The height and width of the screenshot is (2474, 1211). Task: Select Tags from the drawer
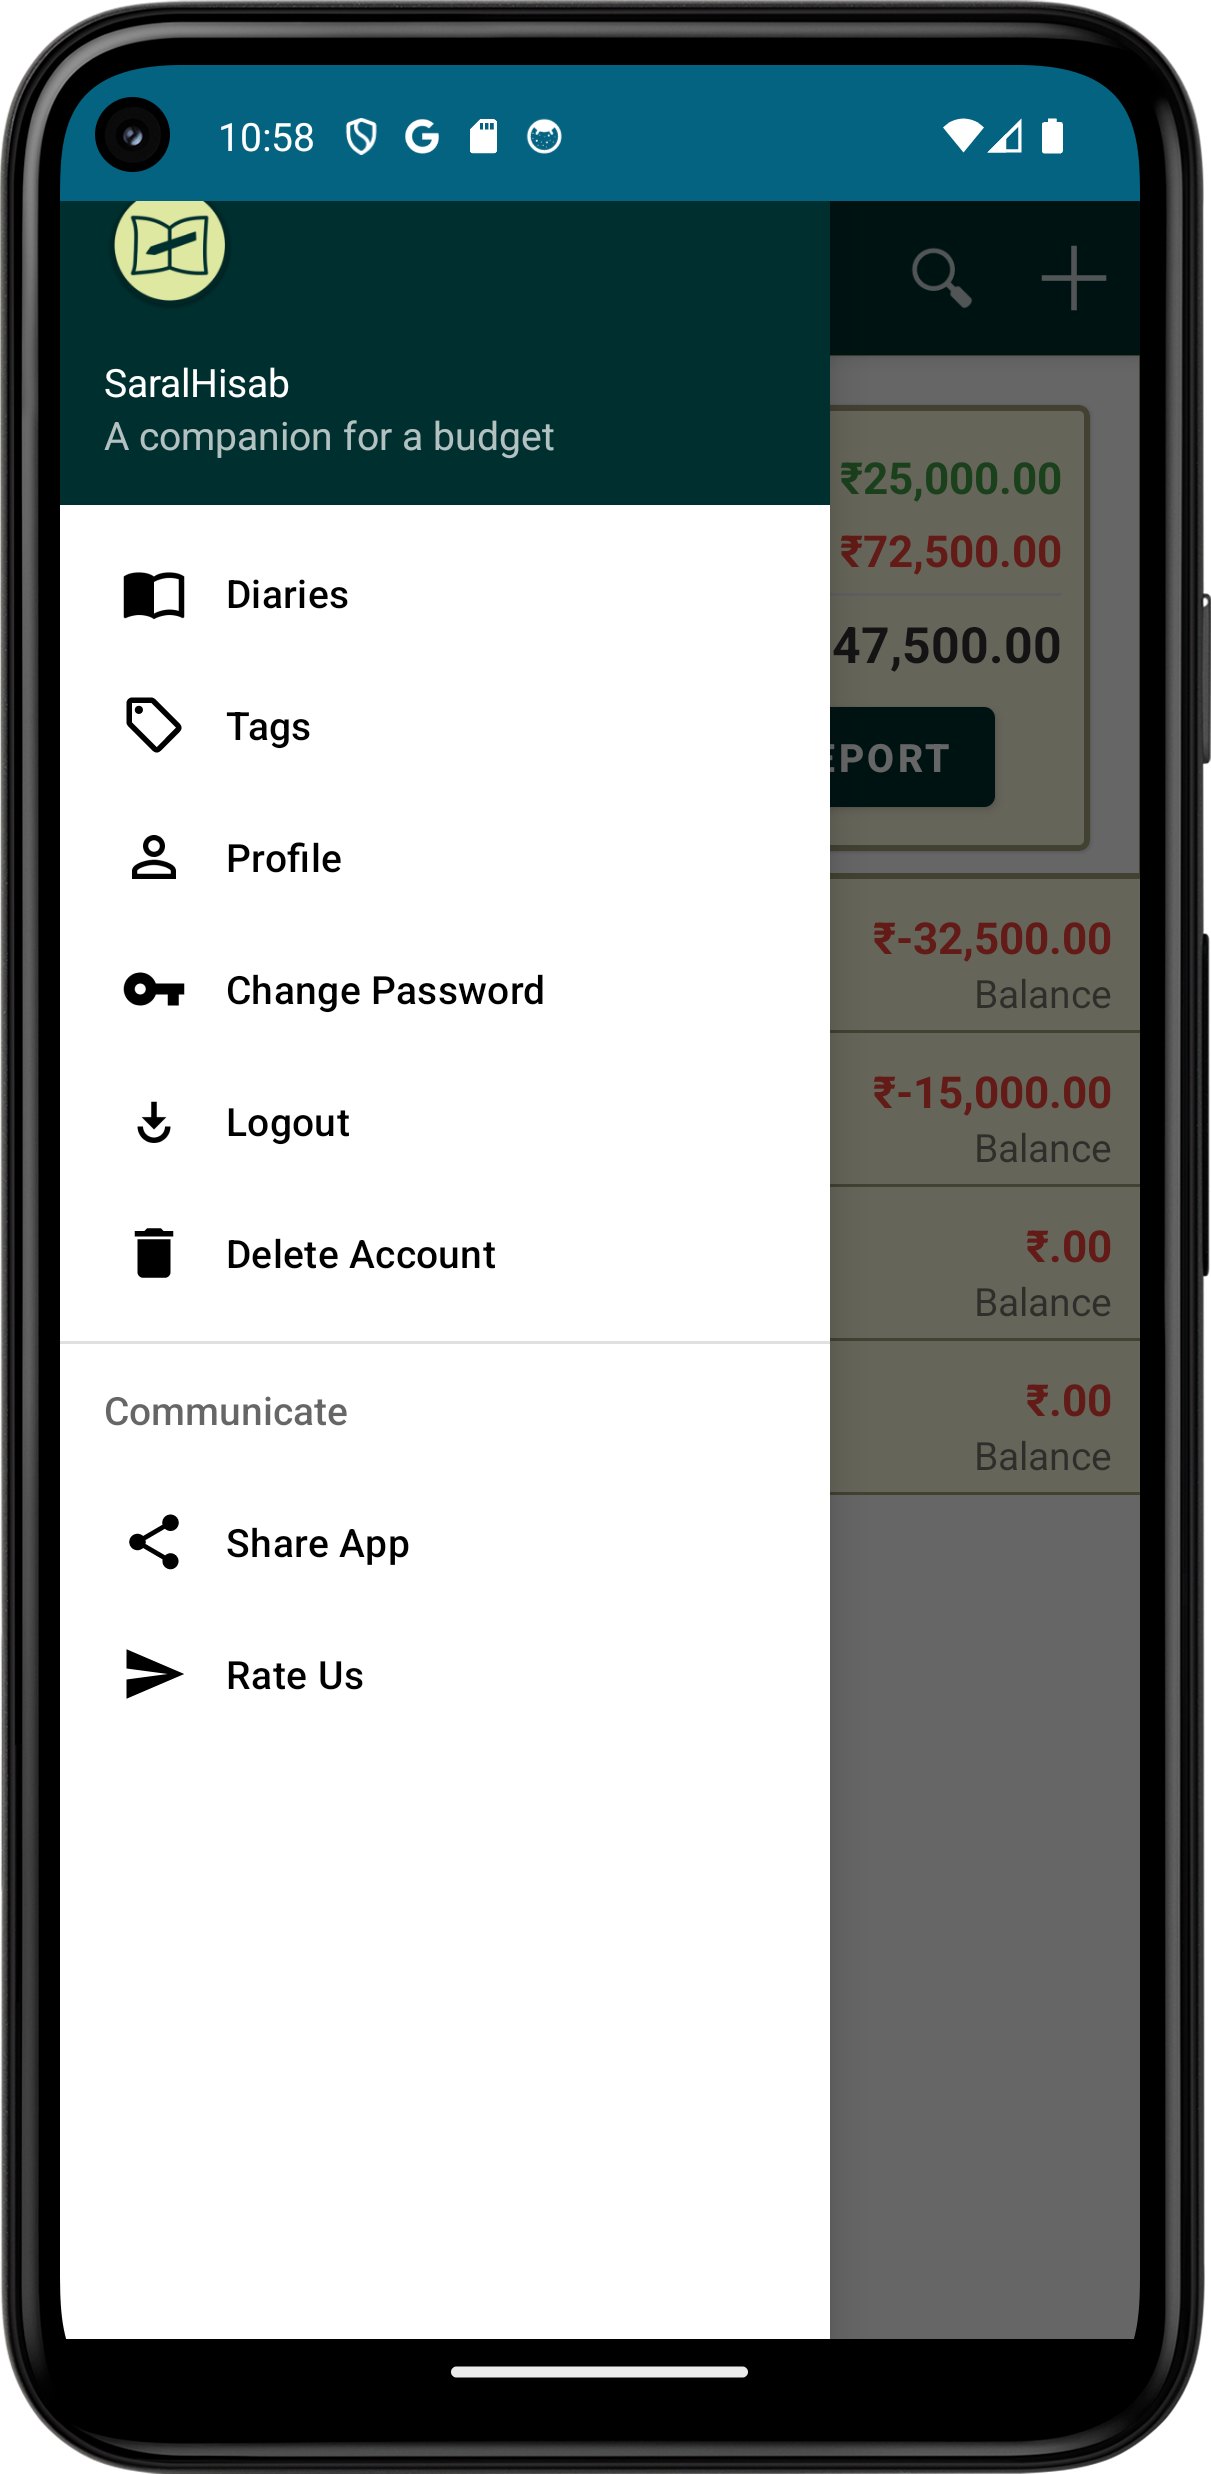pos(268,727)
